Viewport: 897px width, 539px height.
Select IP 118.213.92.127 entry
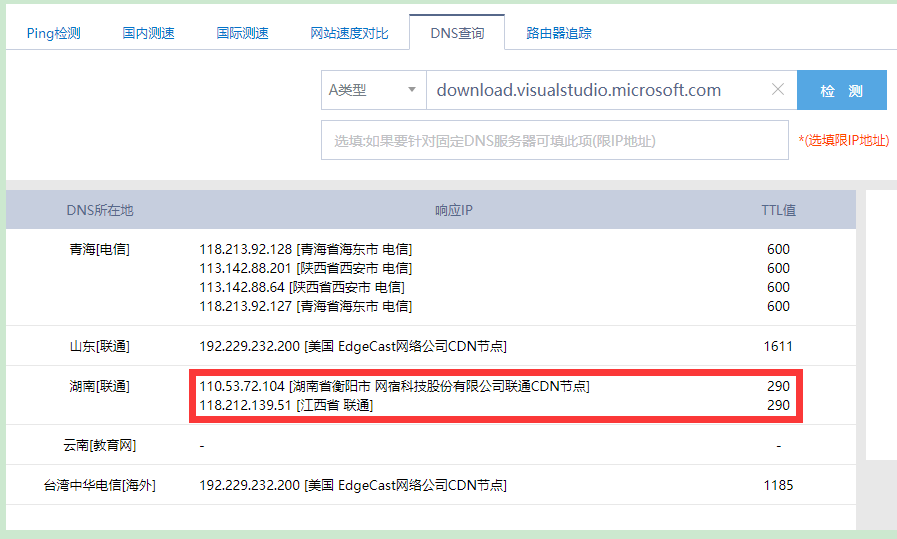click(x=305, y=306)
